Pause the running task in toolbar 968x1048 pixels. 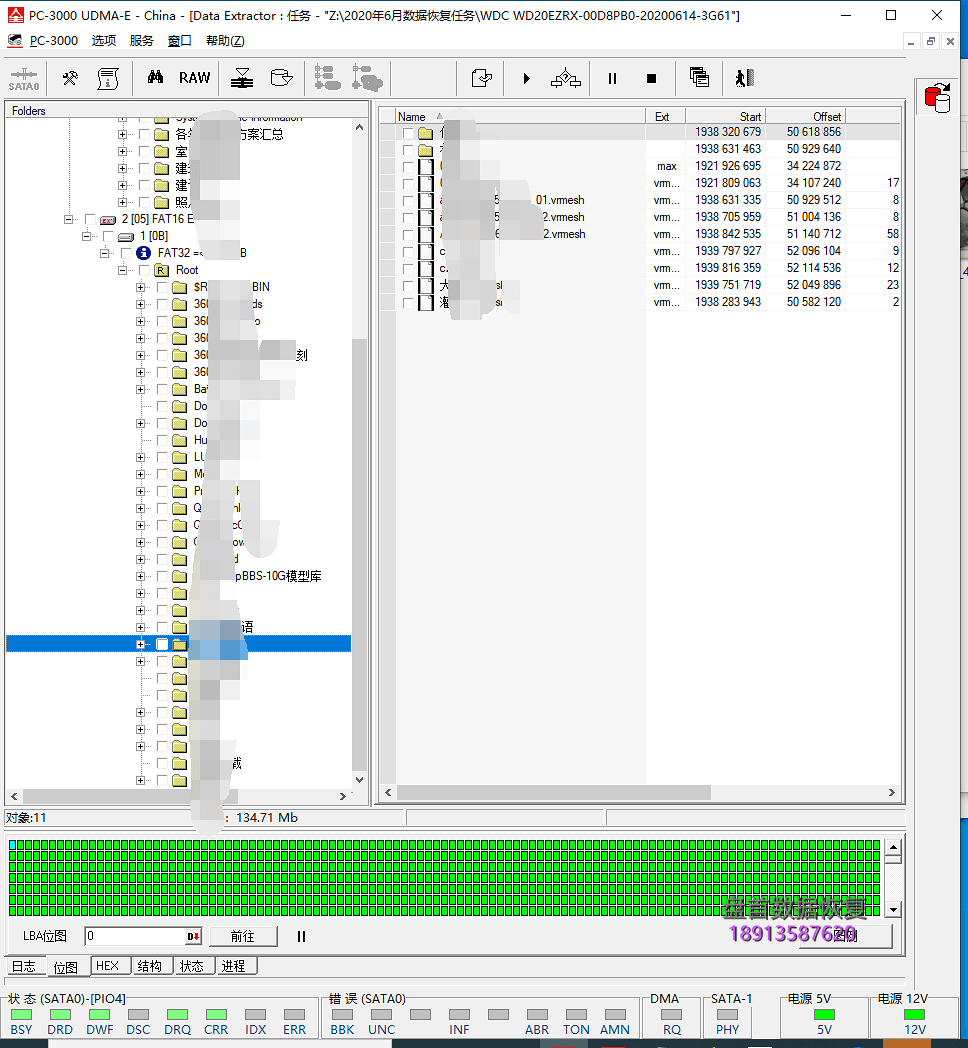click(x=612, y=78)
